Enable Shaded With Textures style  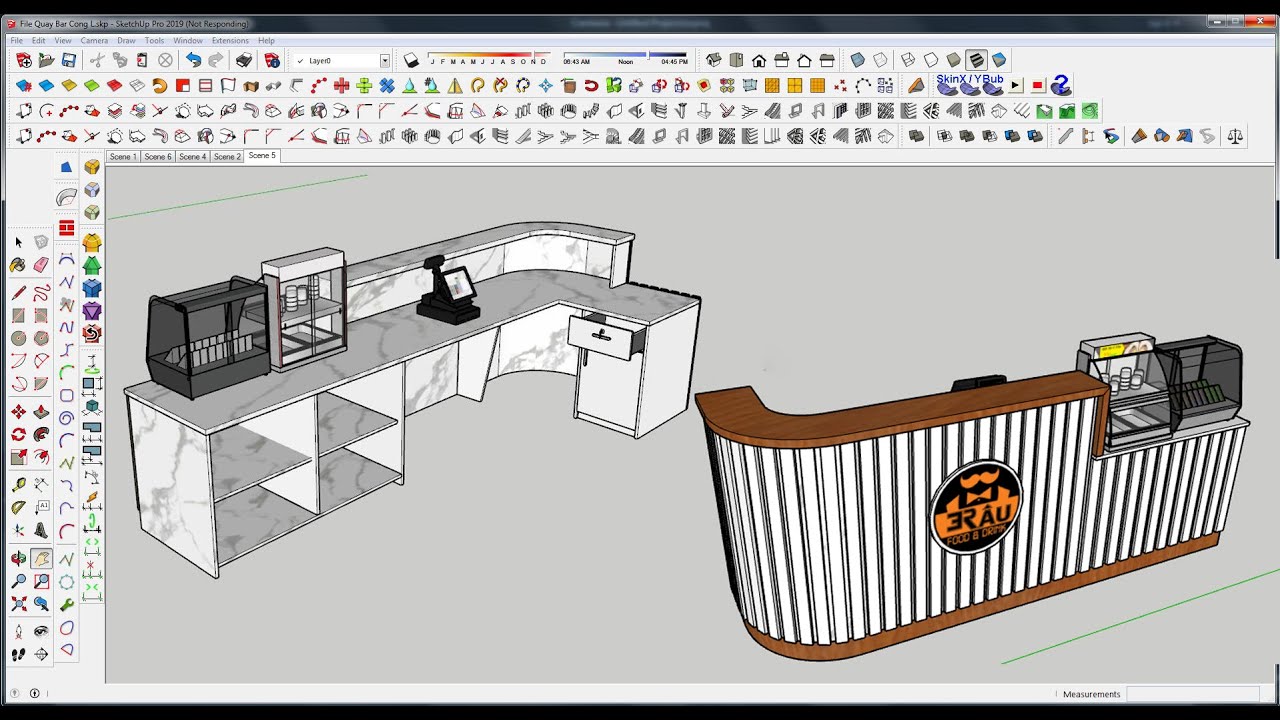click(977, 61)
